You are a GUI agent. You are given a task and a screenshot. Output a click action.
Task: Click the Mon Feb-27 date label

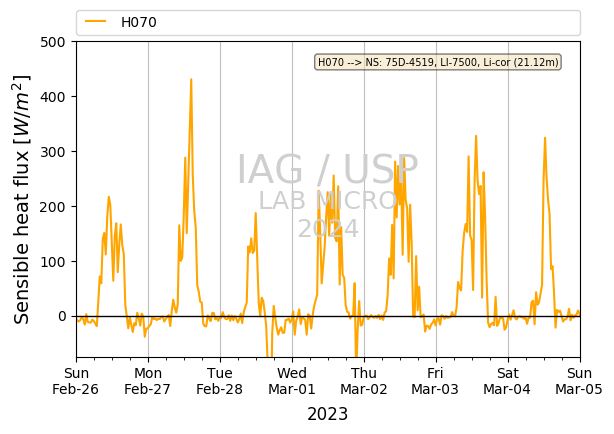point(148,381)
